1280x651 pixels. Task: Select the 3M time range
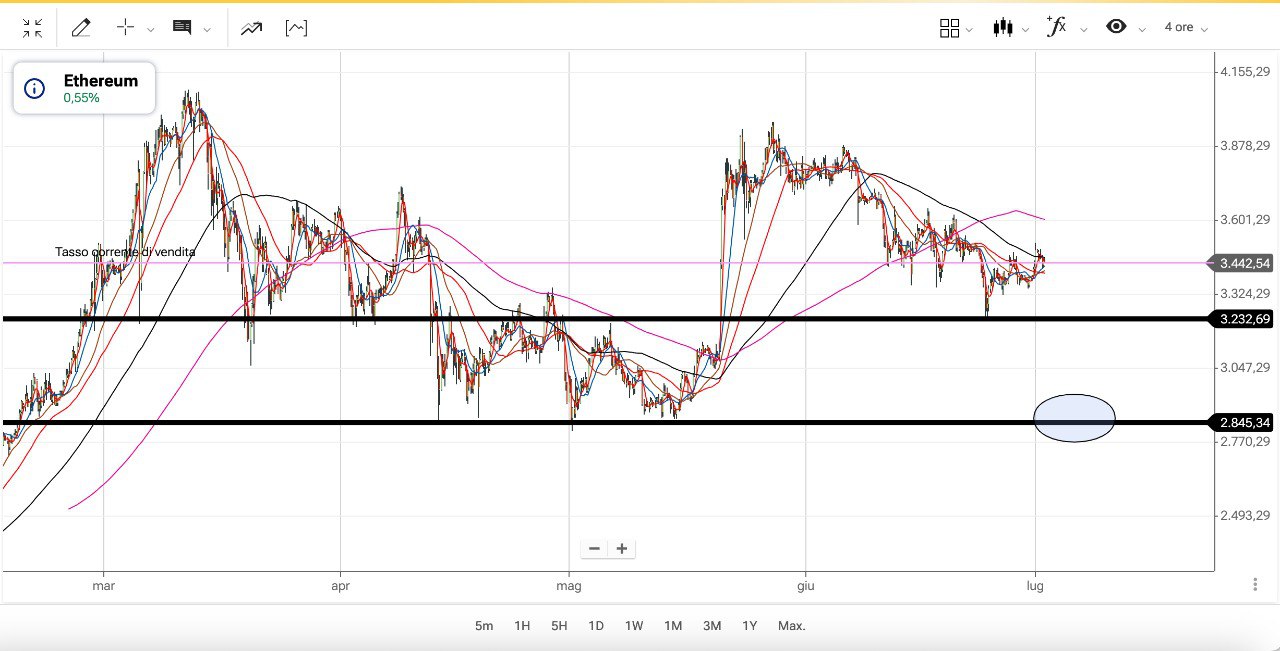click(x=711, y=626)
